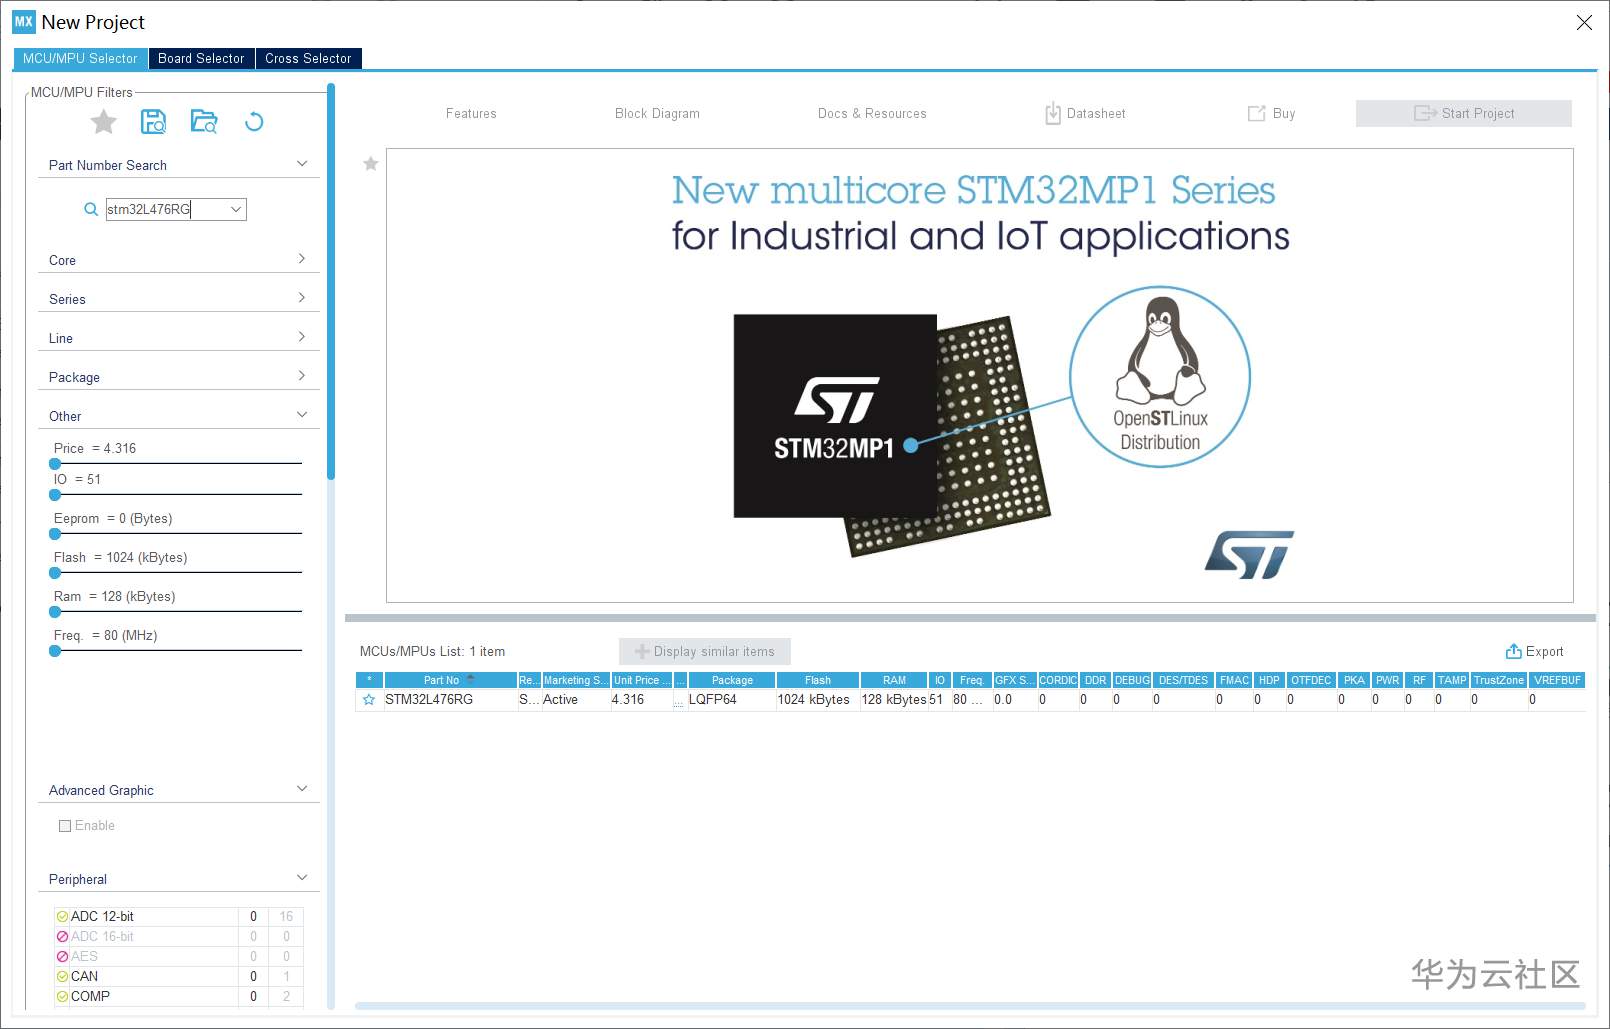Click the Flash slider handle

coord(55,573)
